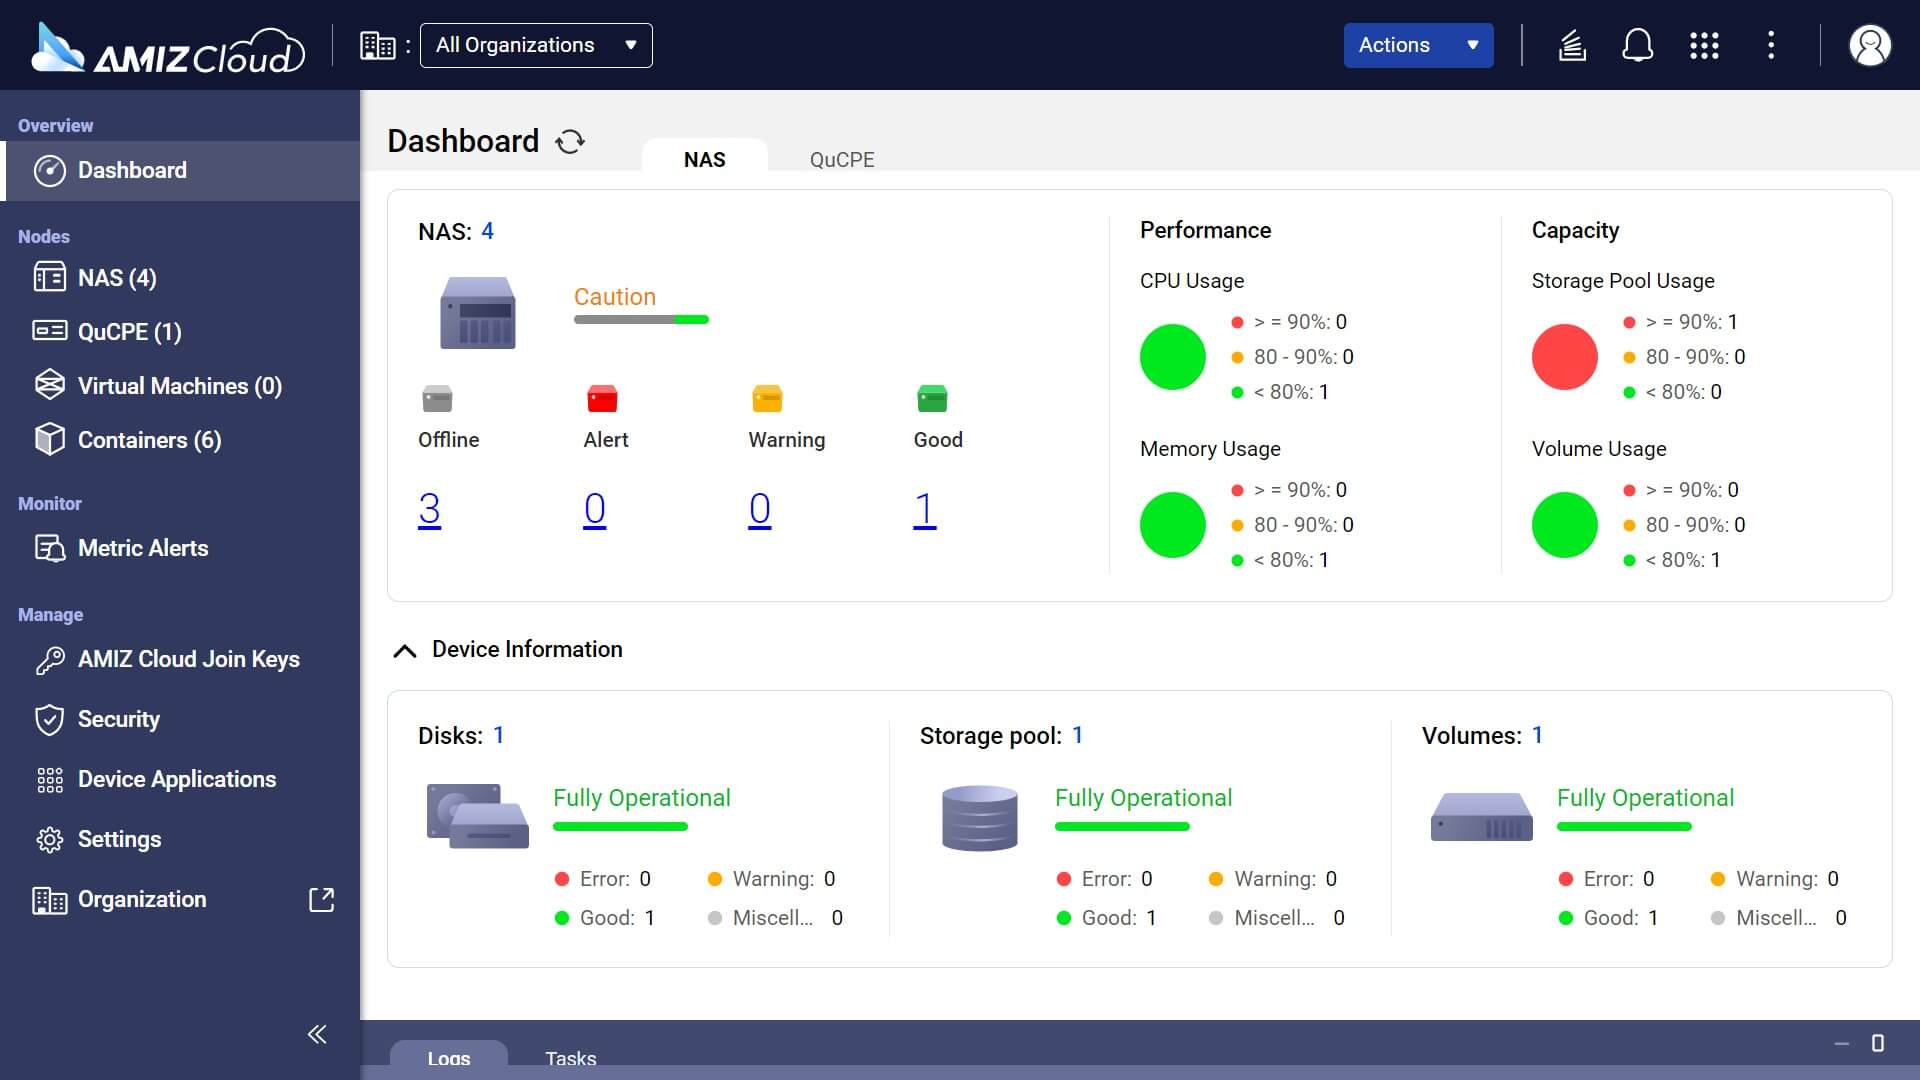Click the gray Offline NAS icon

[437, 398]
